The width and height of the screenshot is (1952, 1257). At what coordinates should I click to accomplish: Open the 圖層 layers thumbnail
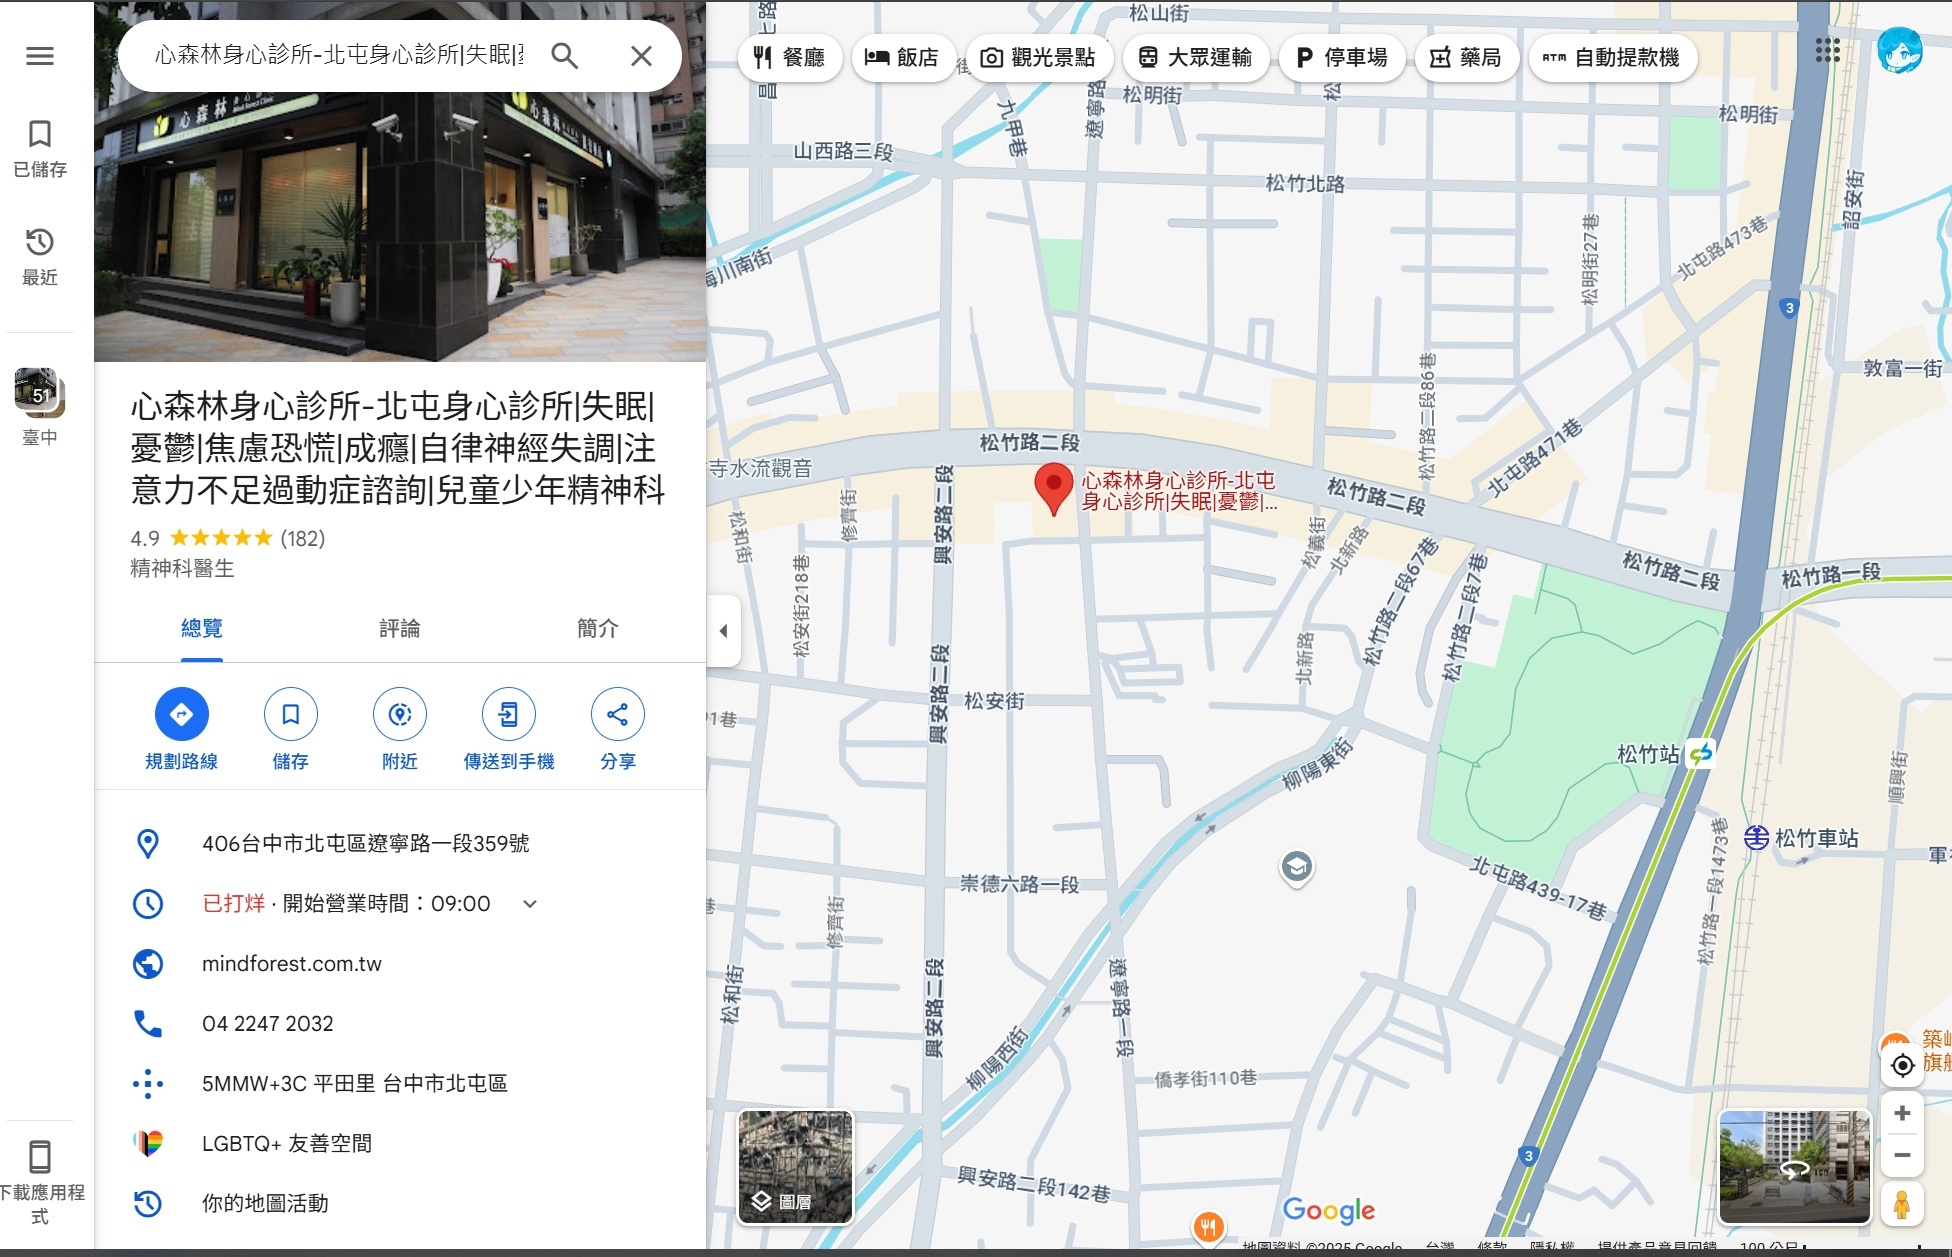click(796, 1168)
